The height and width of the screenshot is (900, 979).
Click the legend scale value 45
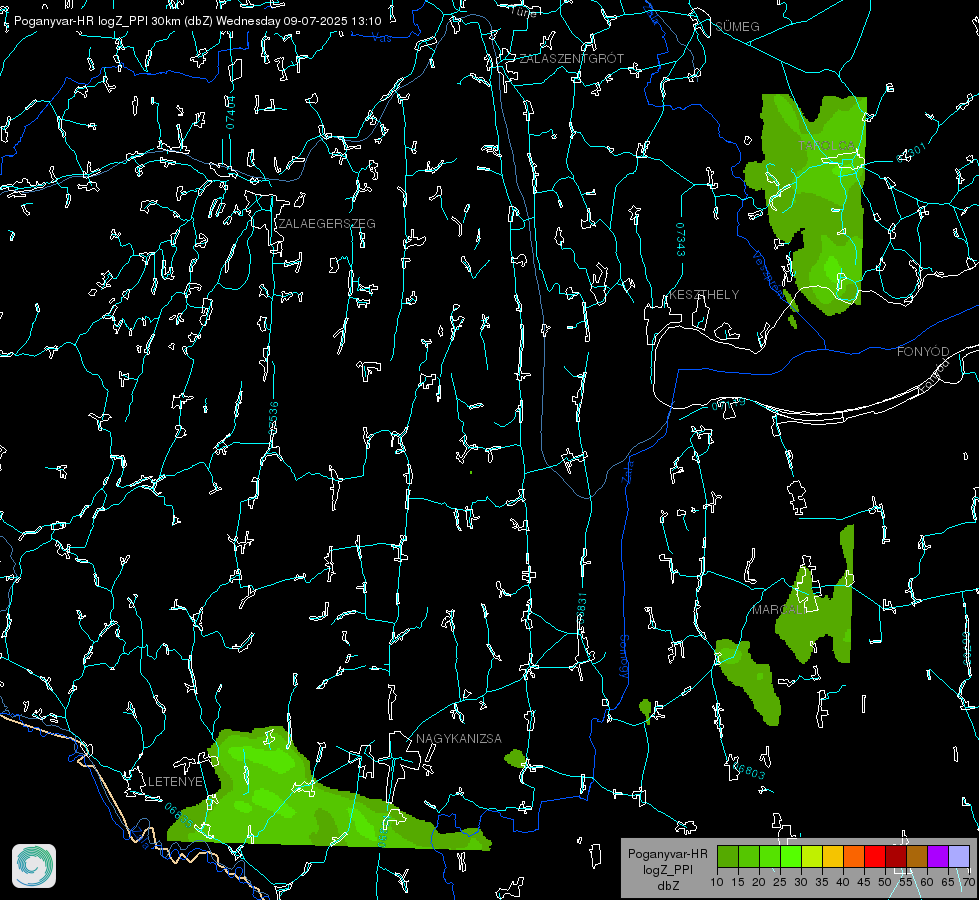coord(864,883)
